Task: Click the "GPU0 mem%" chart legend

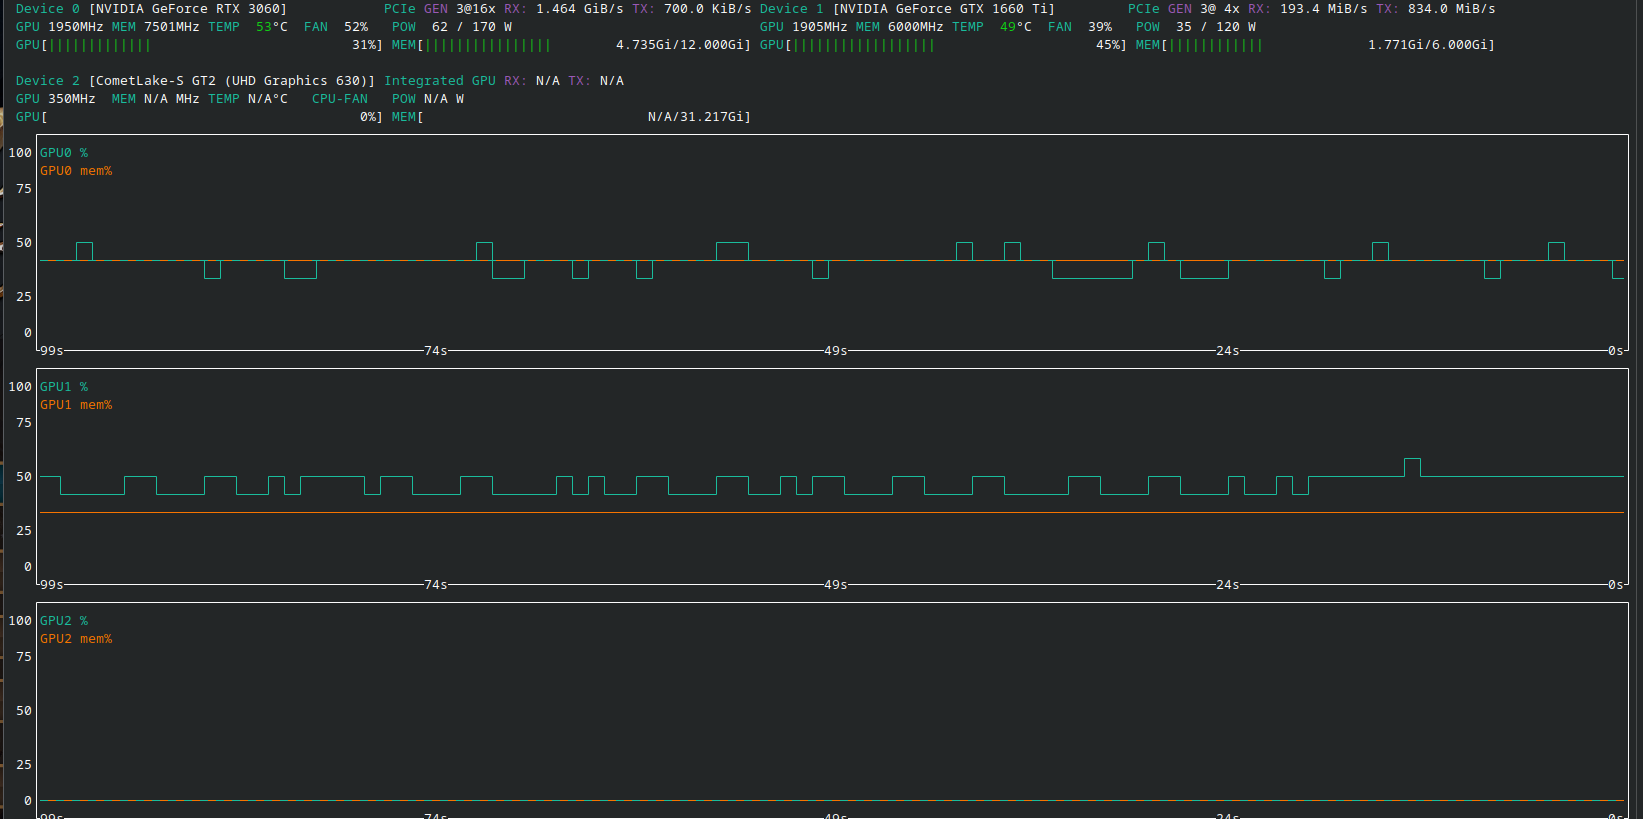Action: (76, 171)
